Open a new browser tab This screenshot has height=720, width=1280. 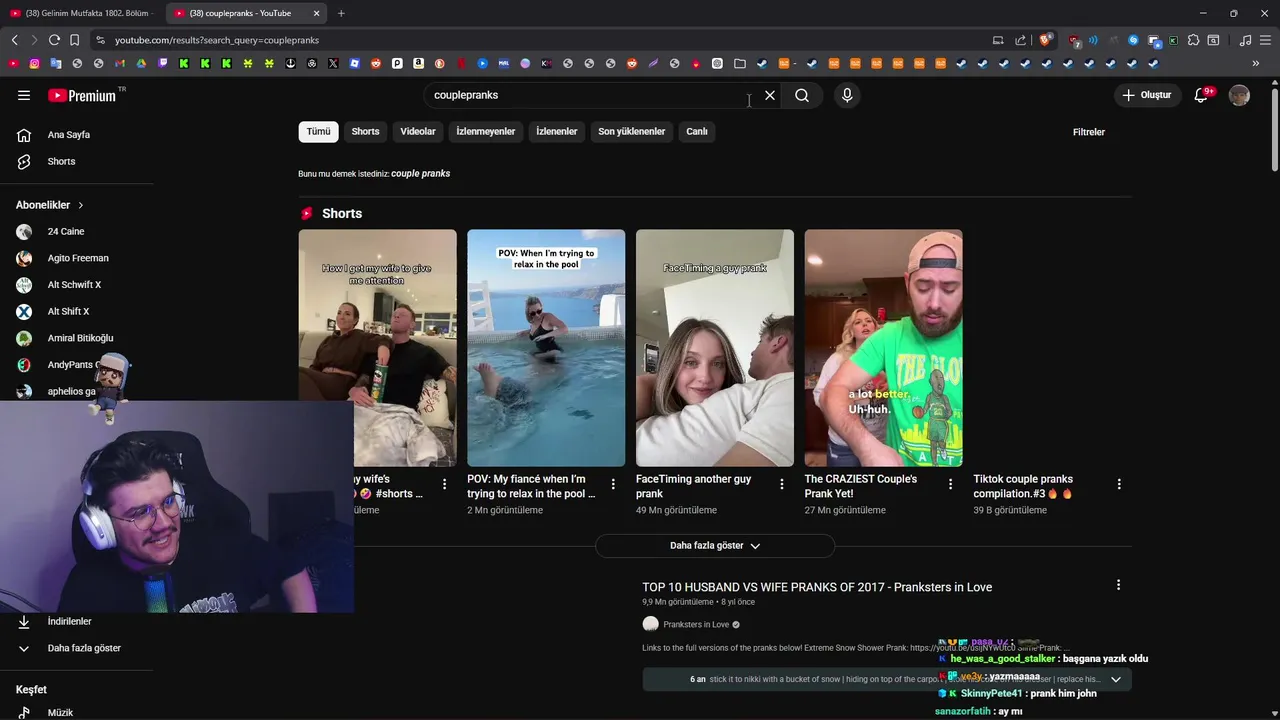point(341,13)
